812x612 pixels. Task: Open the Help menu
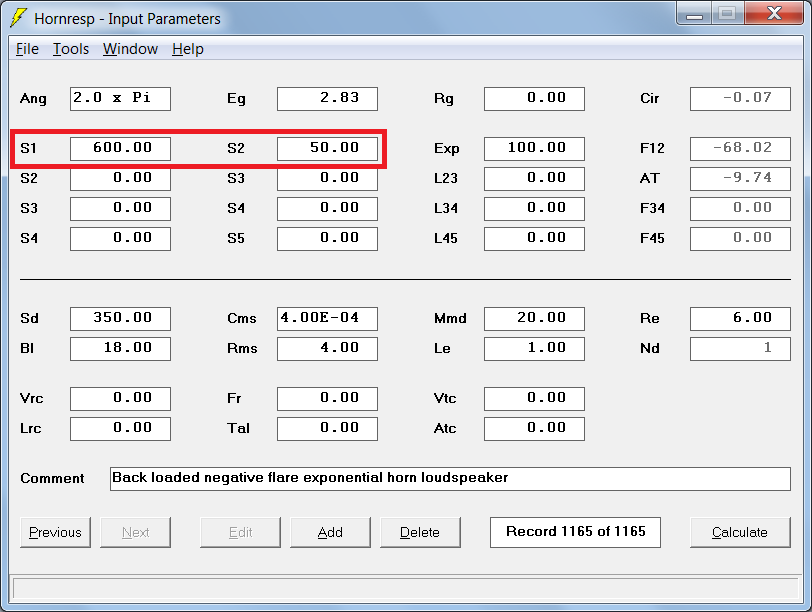coord(188,49)
